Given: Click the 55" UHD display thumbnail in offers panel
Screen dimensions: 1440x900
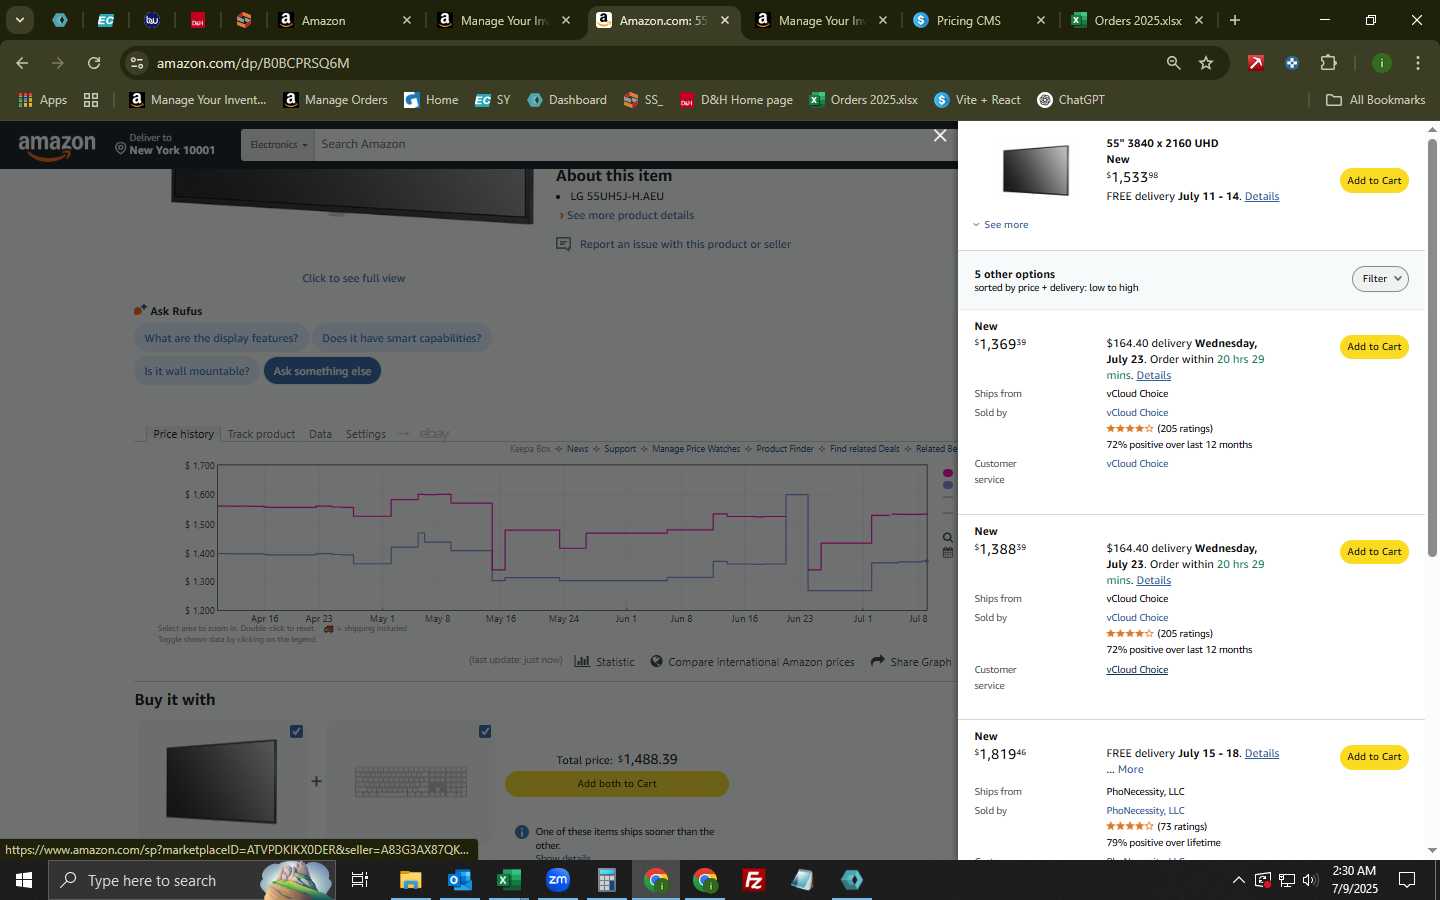Looking at the screenshot, I should pos(1035,170).
